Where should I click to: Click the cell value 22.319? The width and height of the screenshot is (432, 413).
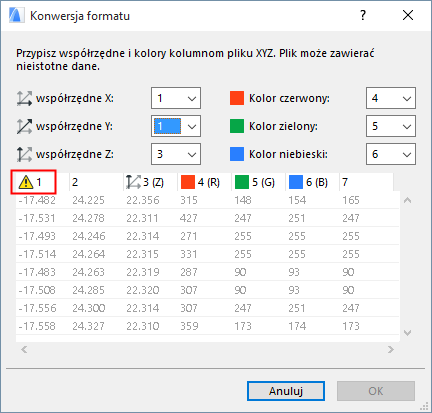coord(143,272)
